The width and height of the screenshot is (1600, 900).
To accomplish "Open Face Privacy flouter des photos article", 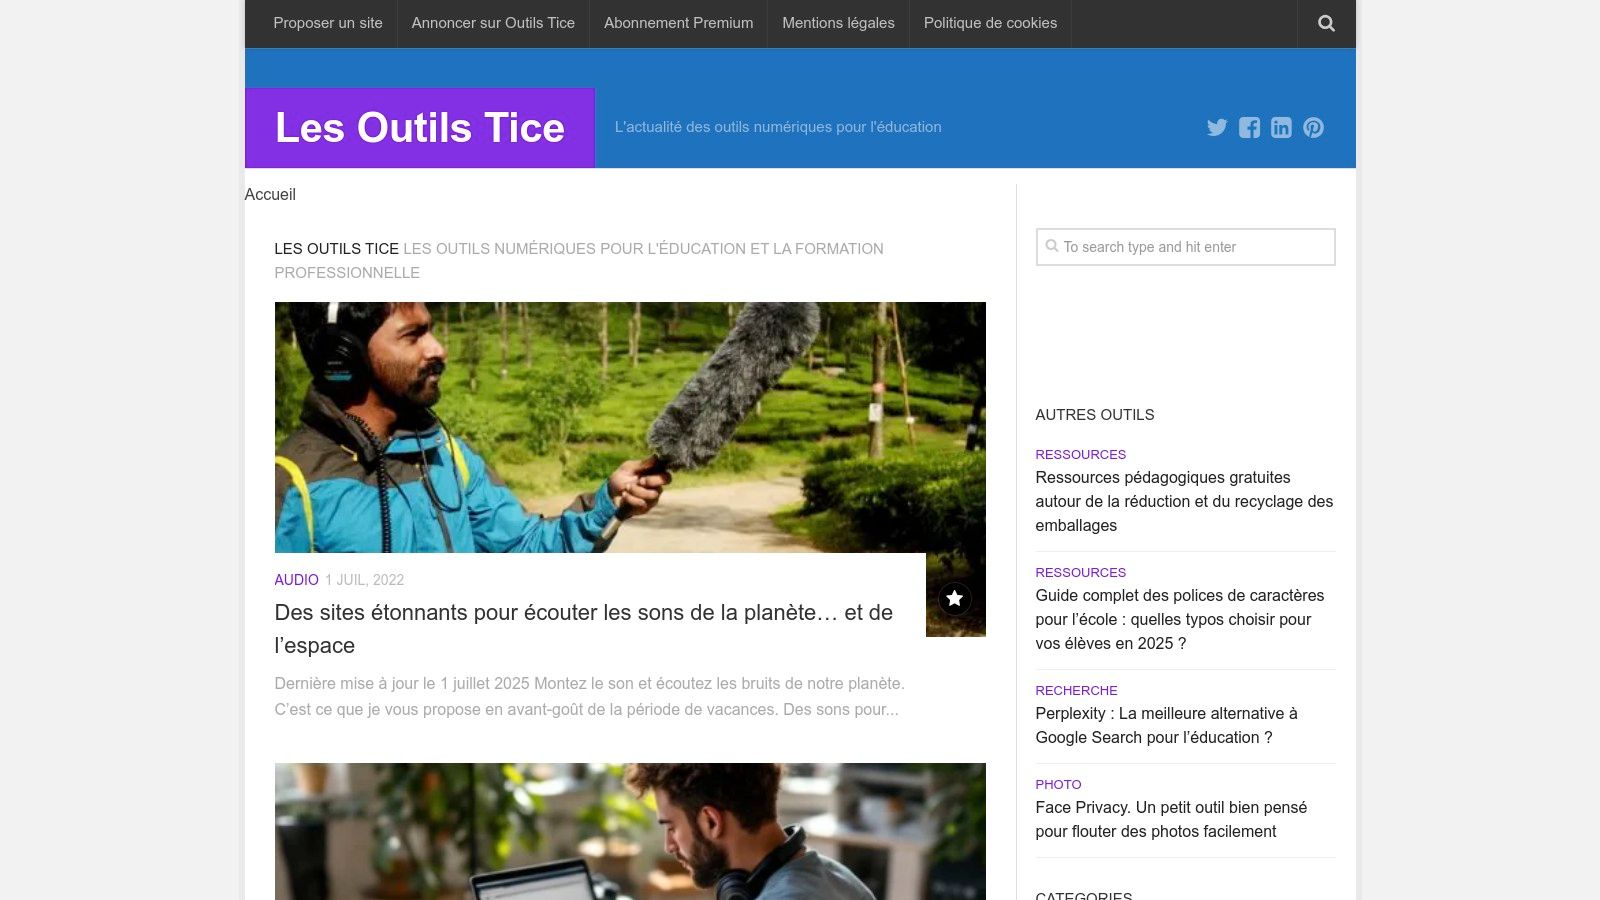I will tap(1171, 819).
